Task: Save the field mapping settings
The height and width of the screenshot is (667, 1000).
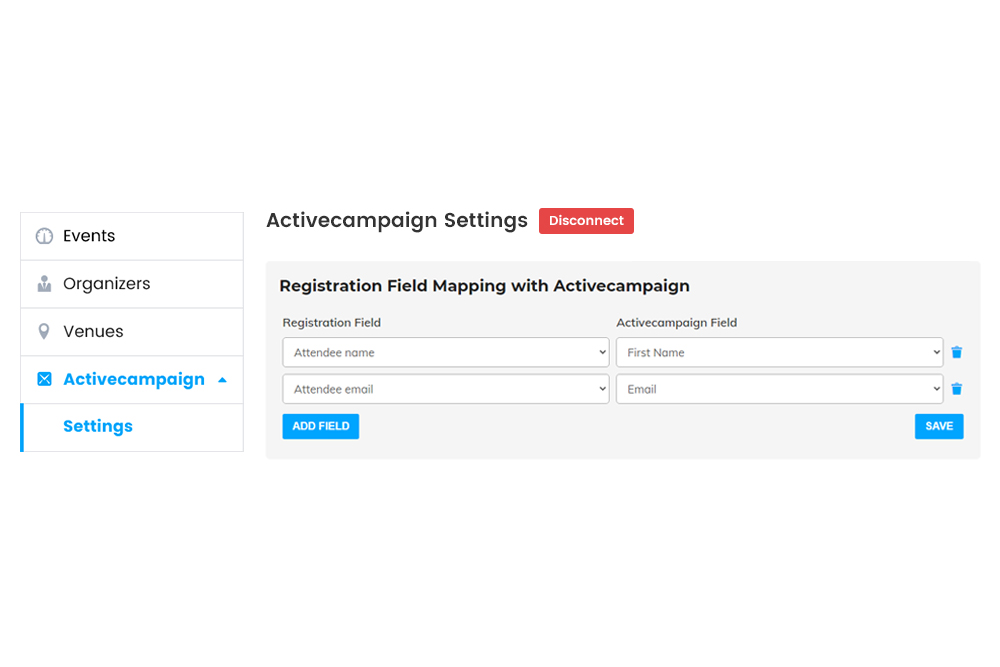Action: pyautogui.click(x=939, y=426)
